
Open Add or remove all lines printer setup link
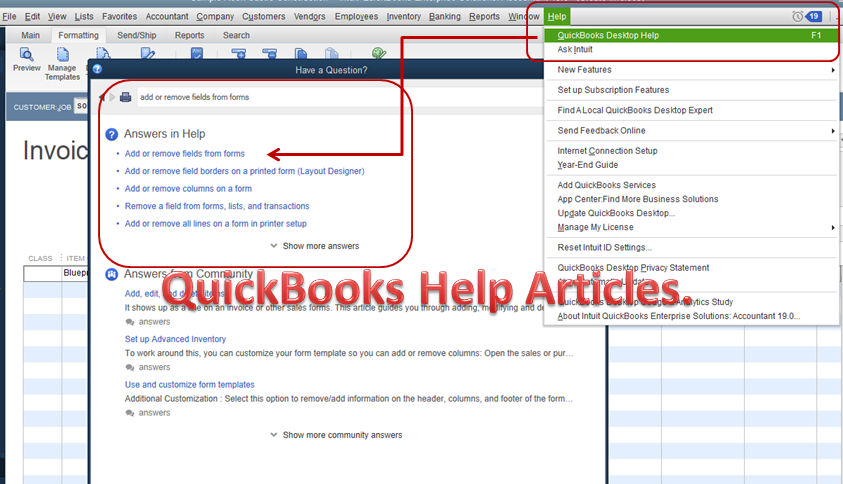coord(216,224)
